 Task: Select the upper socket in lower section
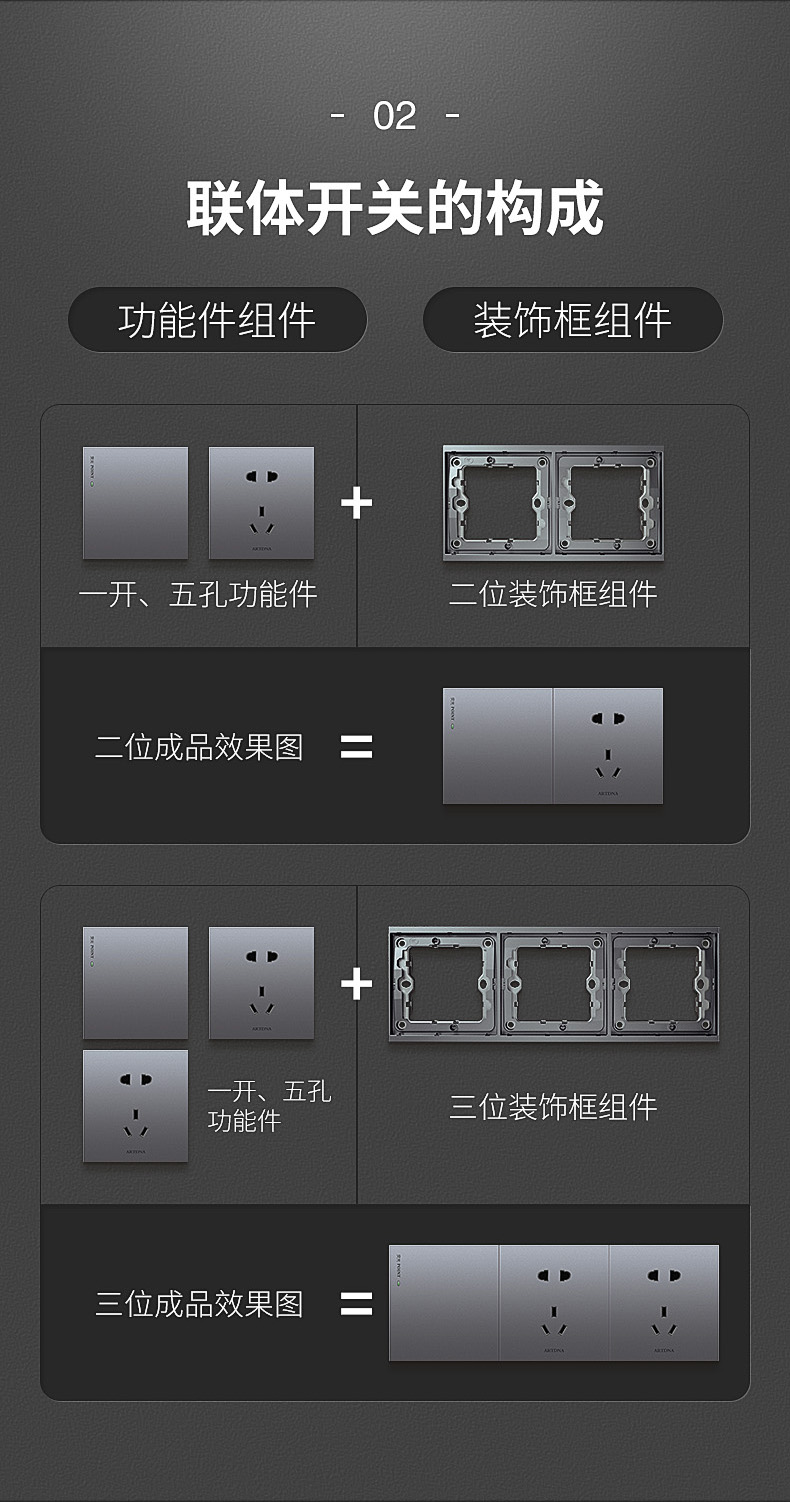pyautogui.click(x=261, y=983)
